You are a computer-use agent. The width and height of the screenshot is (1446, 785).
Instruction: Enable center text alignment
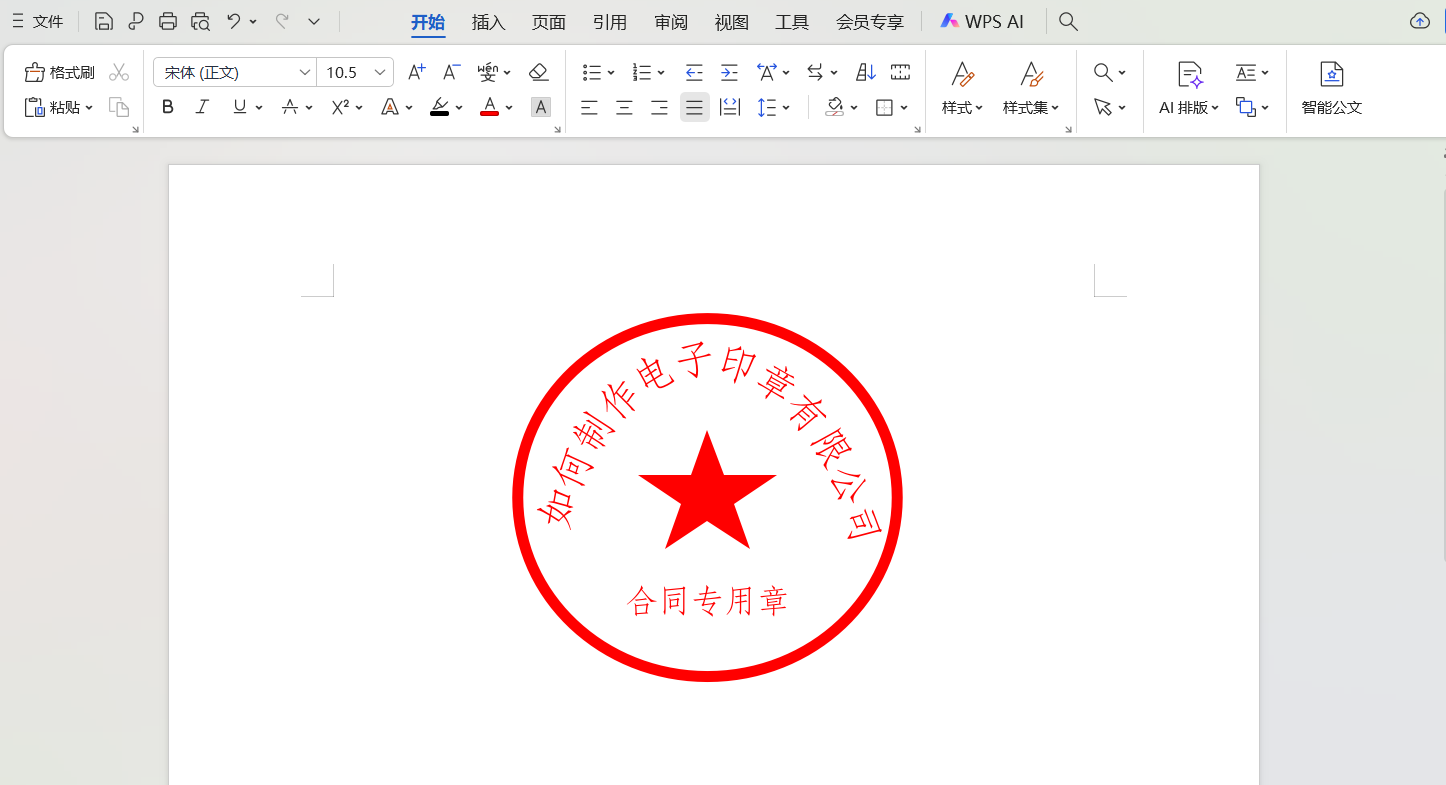tap(624, 107)
